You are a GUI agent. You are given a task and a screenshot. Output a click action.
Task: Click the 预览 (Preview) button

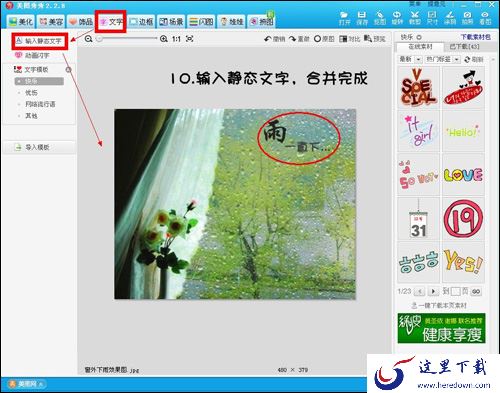375,39
